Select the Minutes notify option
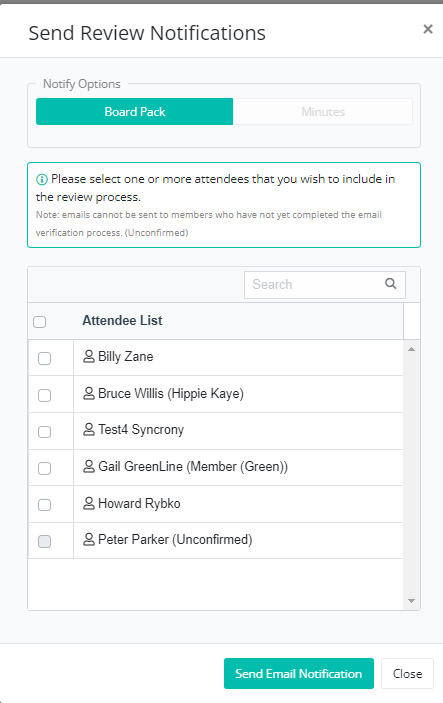Image resolution: width=443 pixels, height=703 pixels. [x=323, y=112]
